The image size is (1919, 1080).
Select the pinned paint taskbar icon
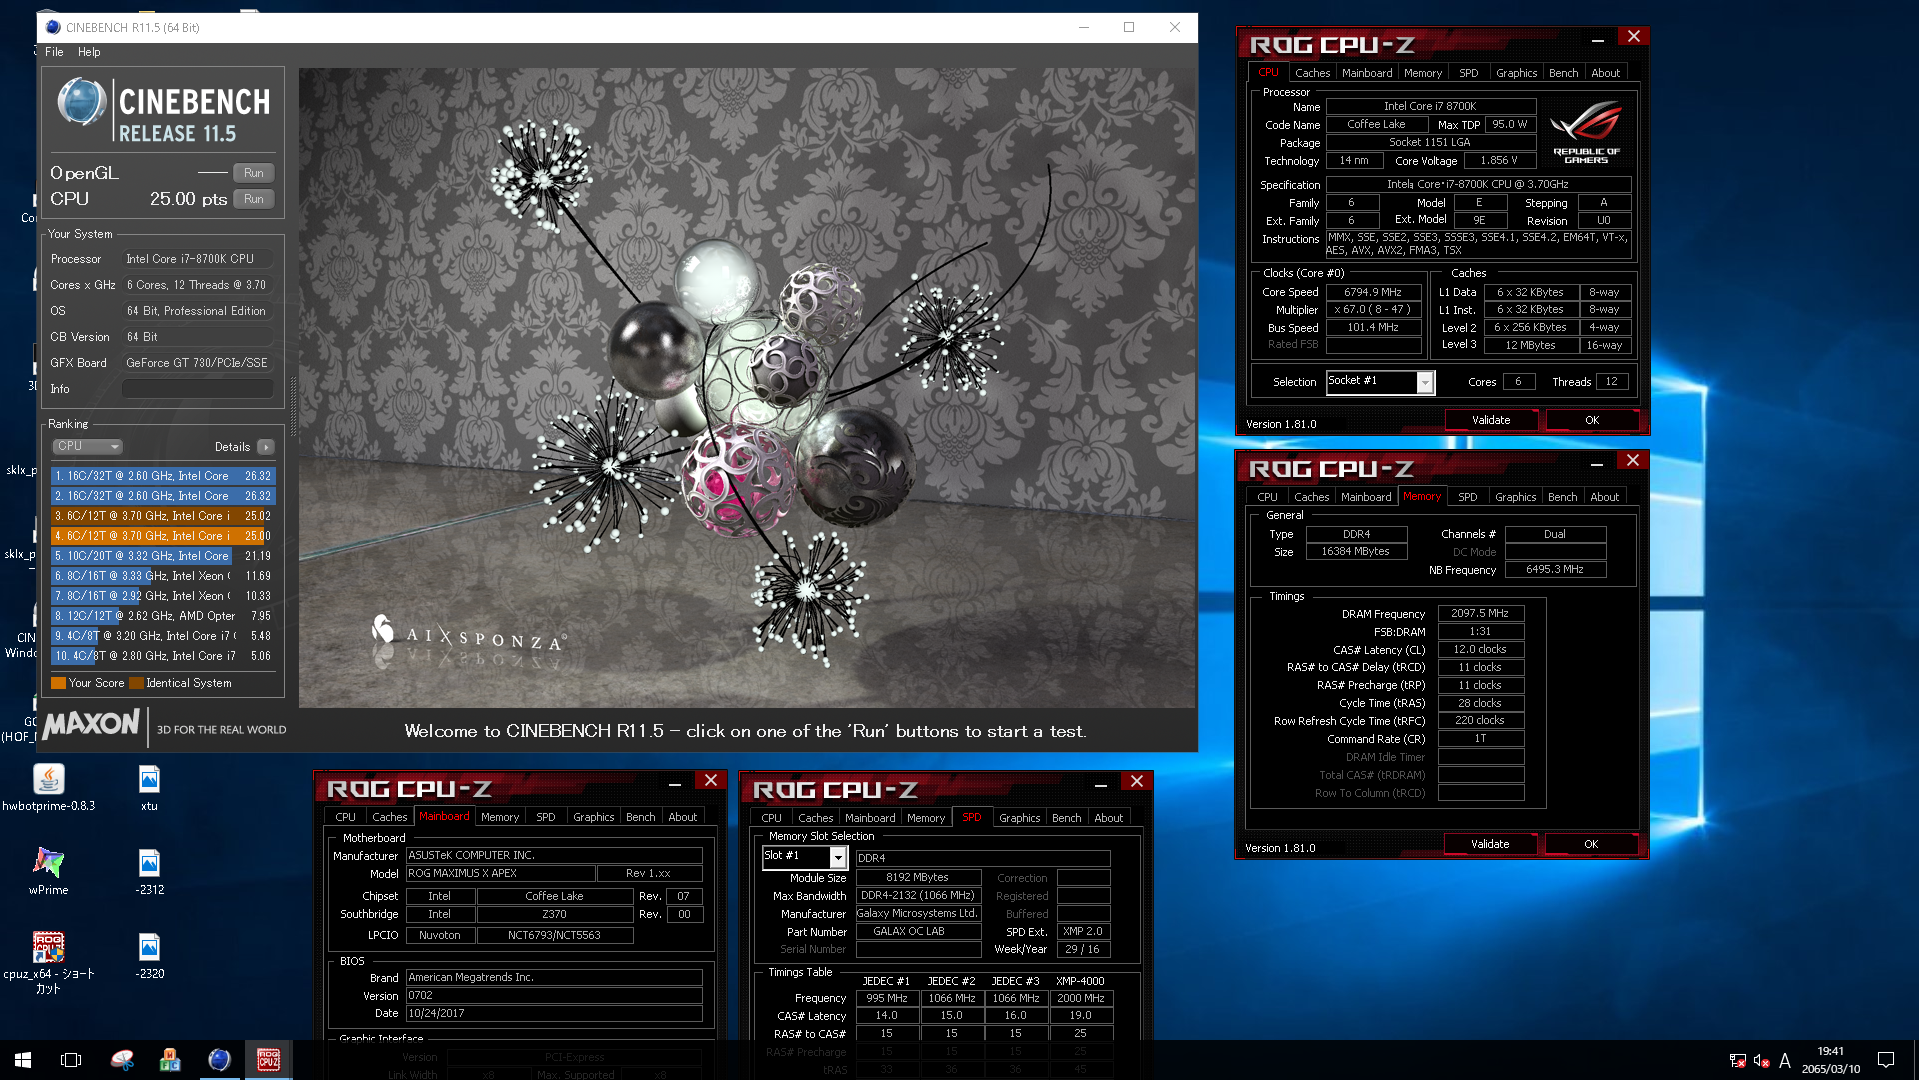pyautogui.click(x=121, y=1060)
